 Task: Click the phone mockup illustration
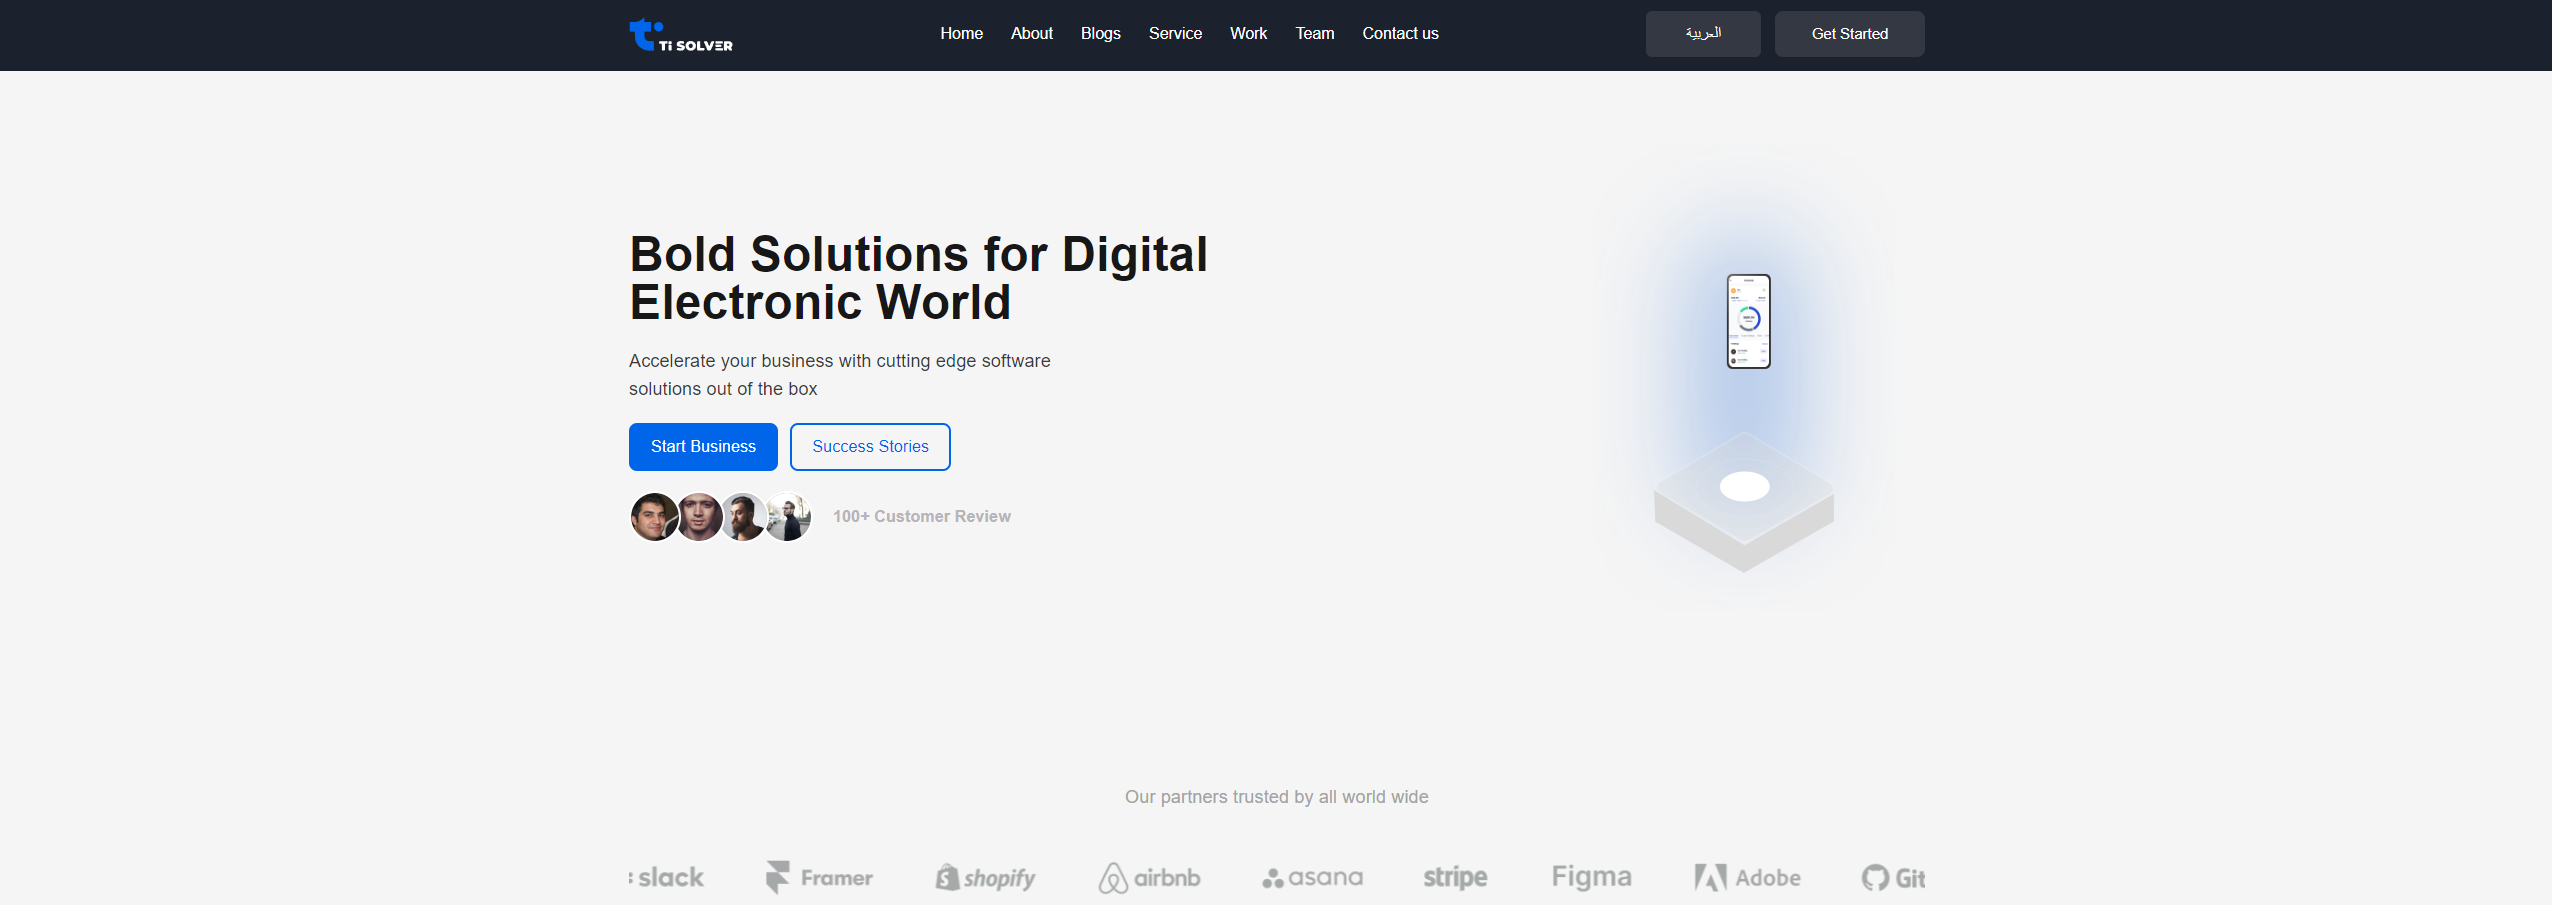coord(1748,321)
